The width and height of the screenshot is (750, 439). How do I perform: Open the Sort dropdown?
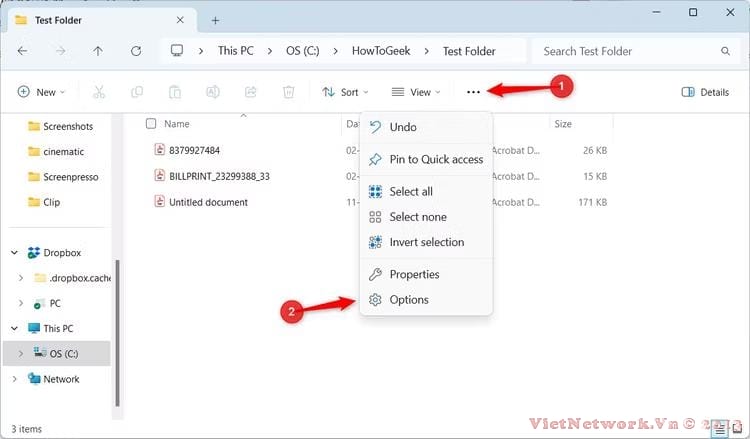tap(345, 92)
